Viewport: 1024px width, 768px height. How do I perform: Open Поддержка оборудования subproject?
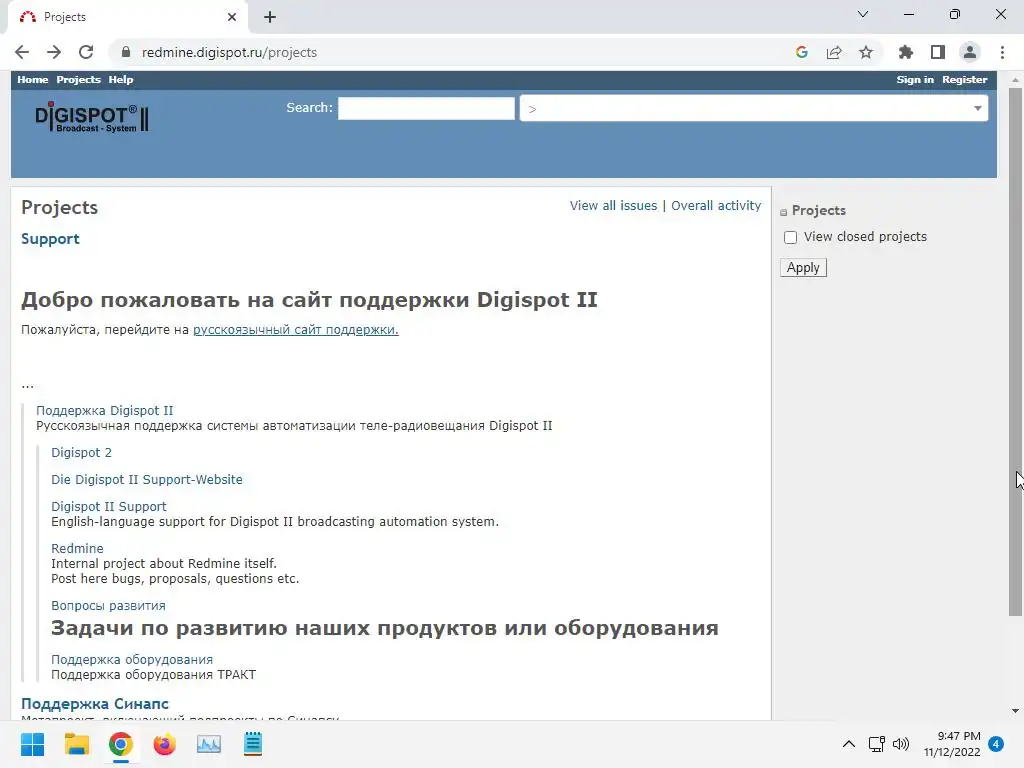(132, 660)
